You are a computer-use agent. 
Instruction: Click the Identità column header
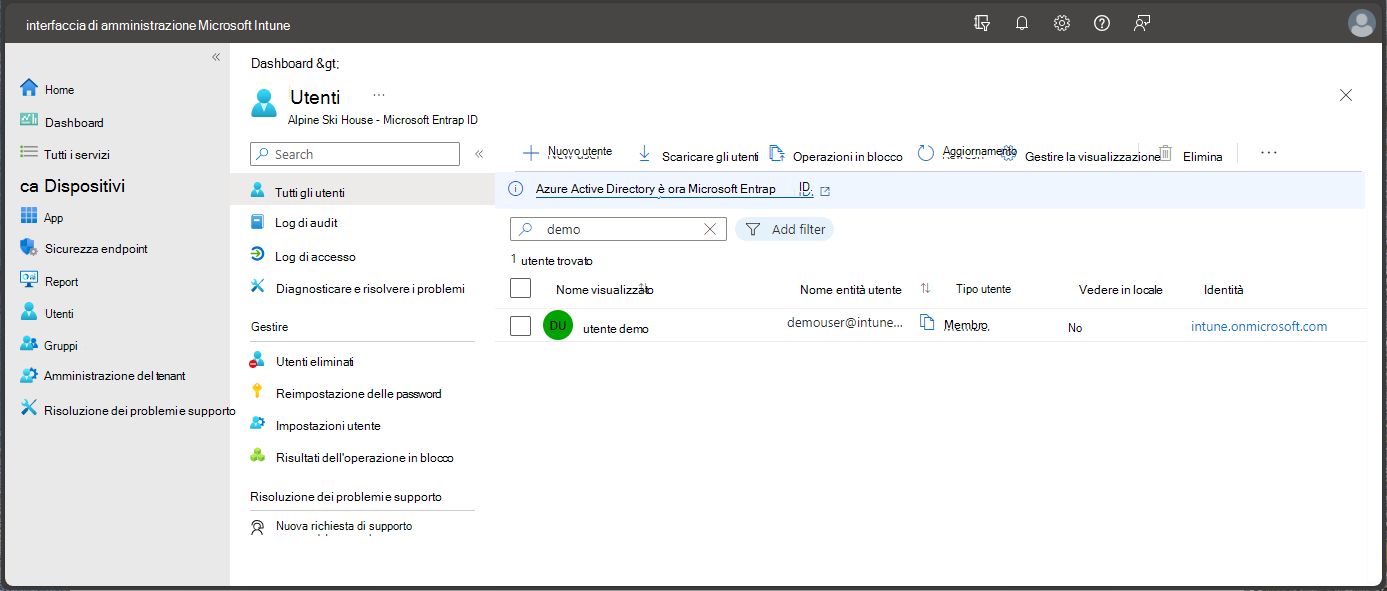point(1224,289)
